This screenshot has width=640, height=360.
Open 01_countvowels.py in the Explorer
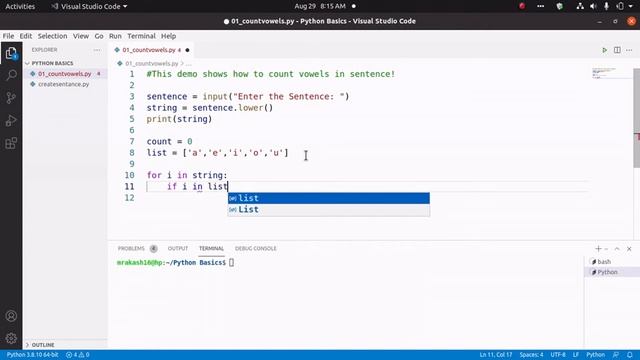click(x=64, y=74)
